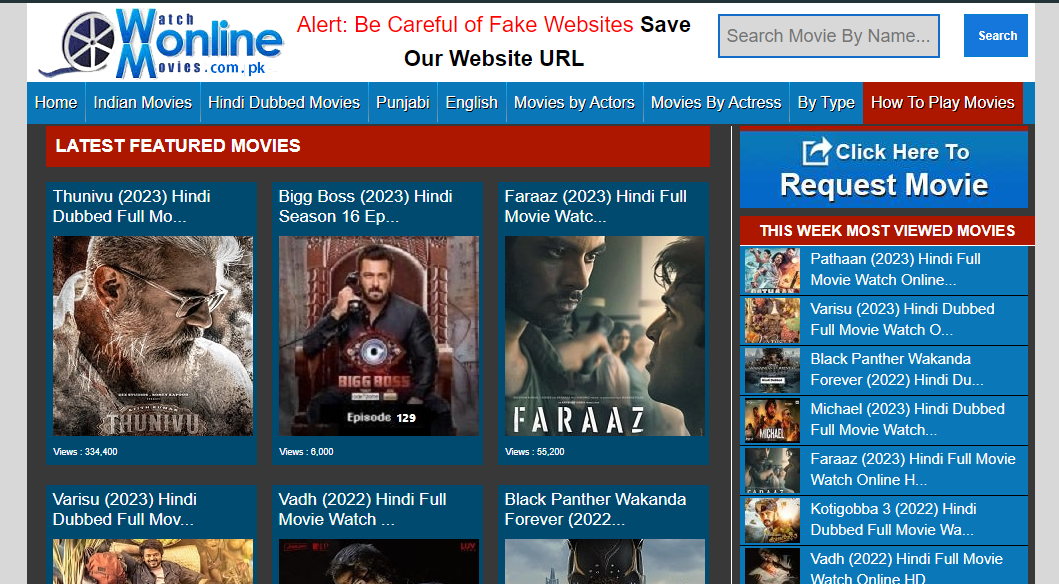Viewport: 1059px width, 584px height.
Task: Open Varisu (2023) Hindi Dubbed featured title
Action: [x=125, y=509]
